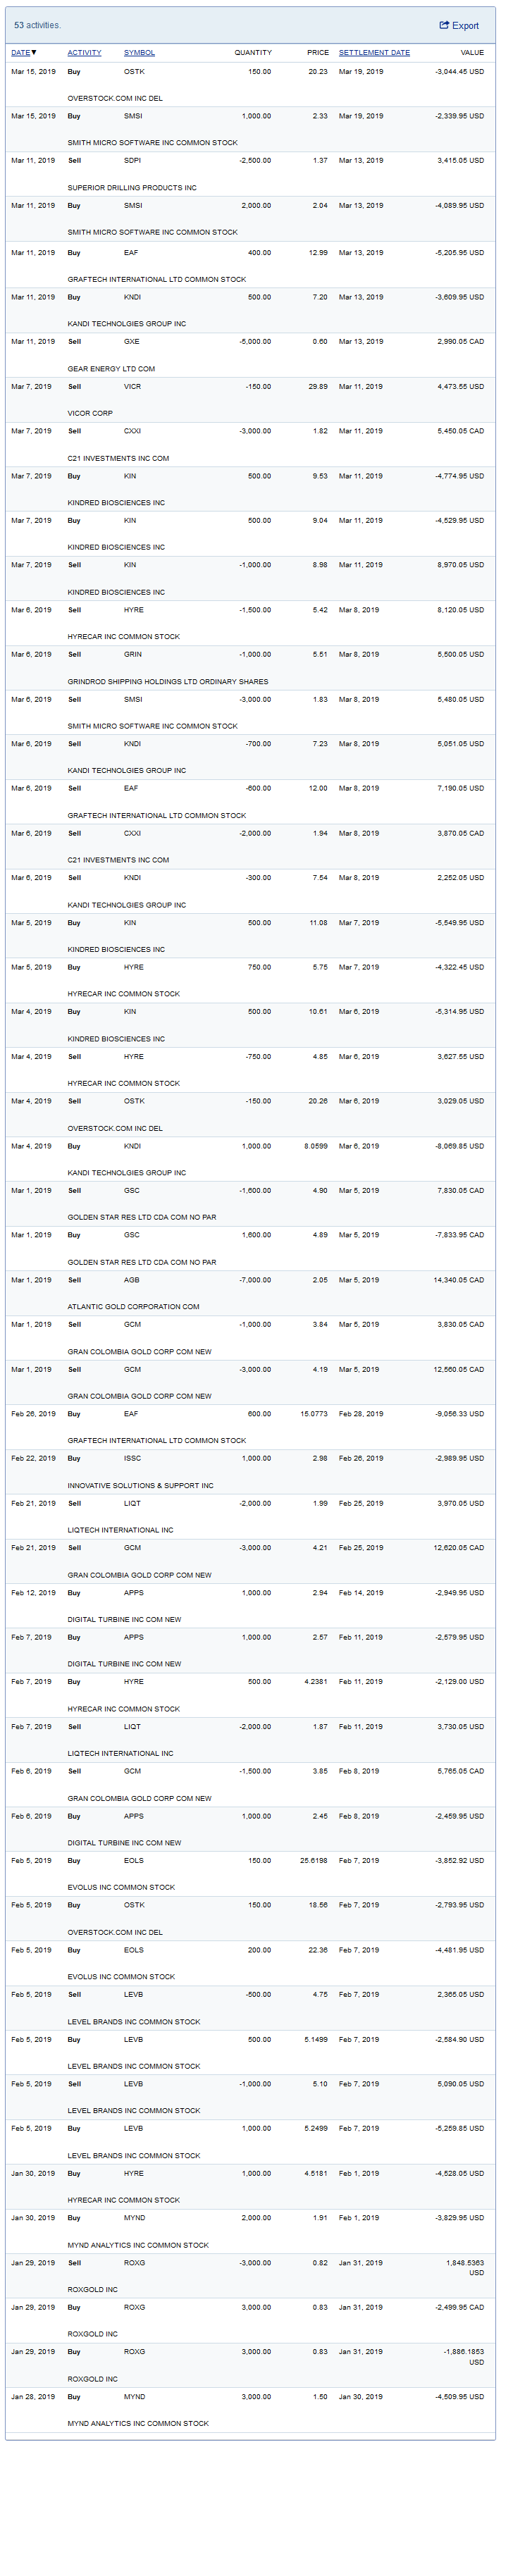513x2576 pixels.
Task: Click the VICR symbol in Vicor Corp row
Action: coord(132,386)
